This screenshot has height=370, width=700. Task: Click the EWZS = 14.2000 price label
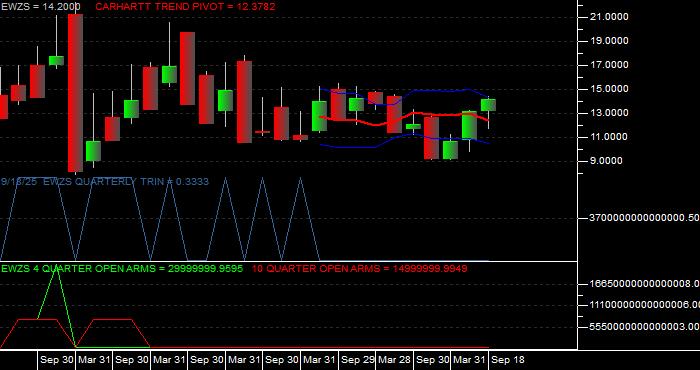point(40,6)
